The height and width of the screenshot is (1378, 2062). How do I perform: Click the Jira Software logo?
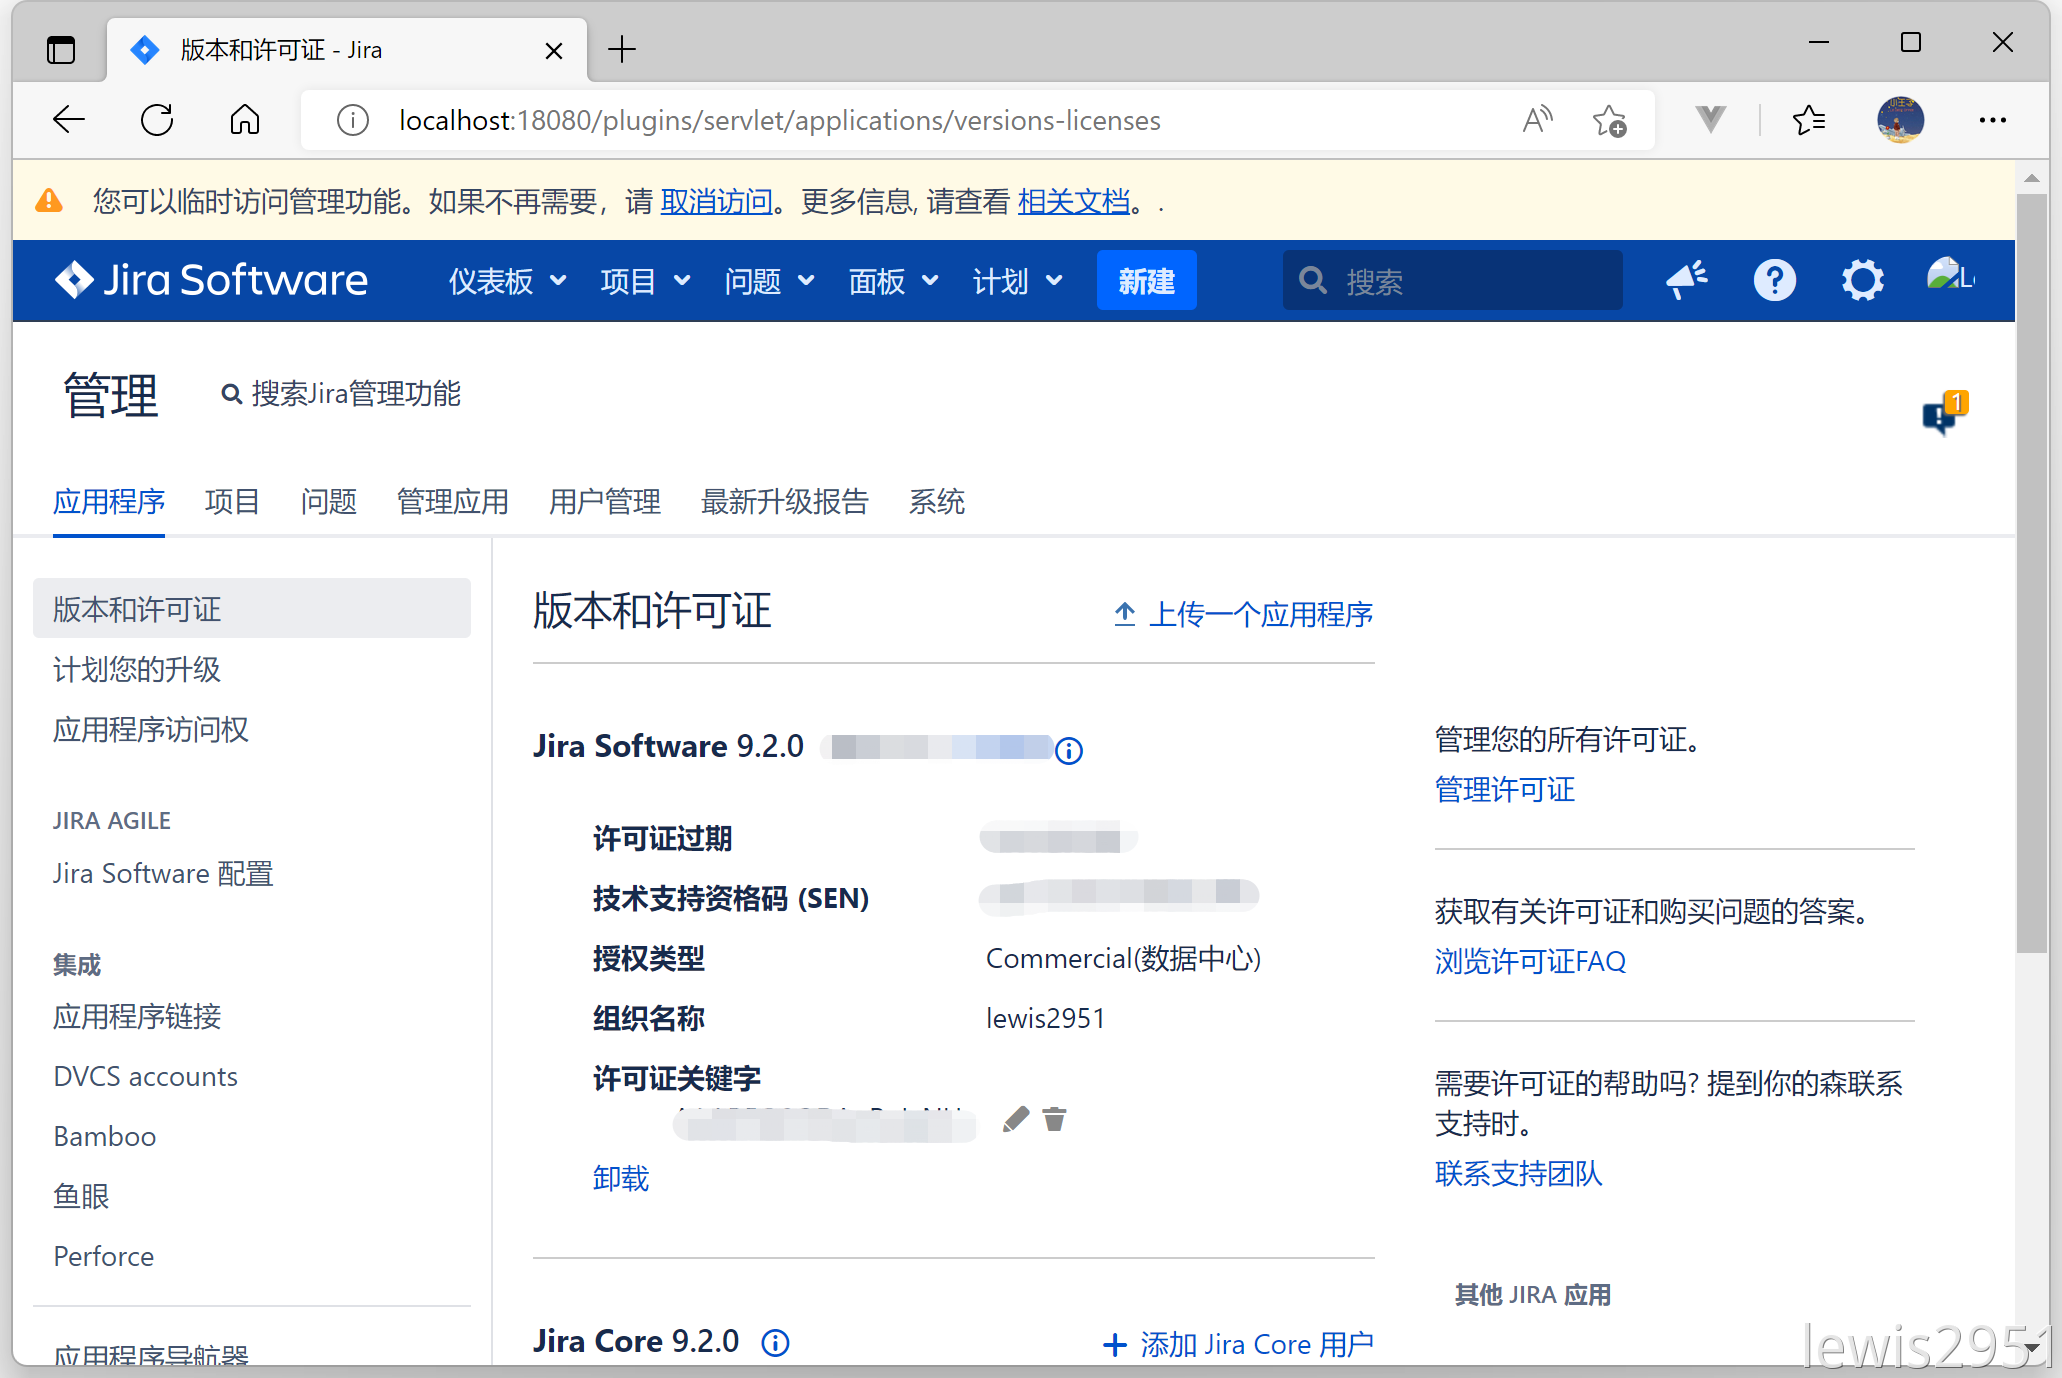(212, 280)
